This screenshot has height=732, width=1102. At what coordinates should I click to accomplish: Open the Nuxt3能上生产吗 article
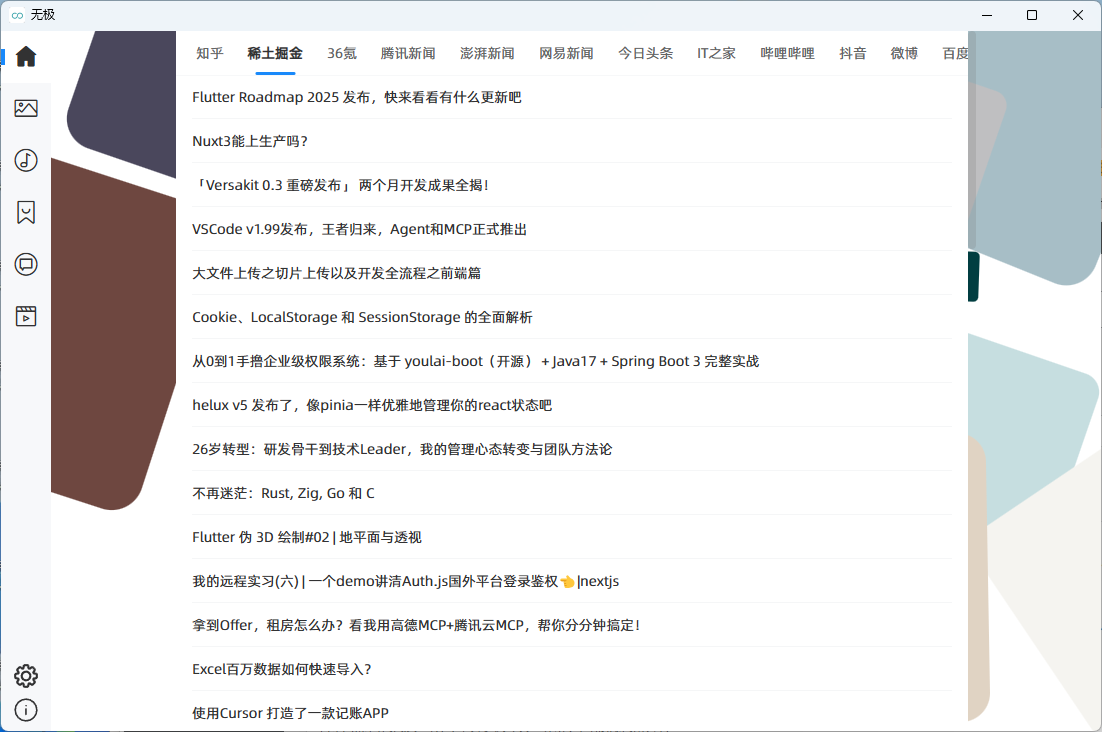[x=250, y=141]
